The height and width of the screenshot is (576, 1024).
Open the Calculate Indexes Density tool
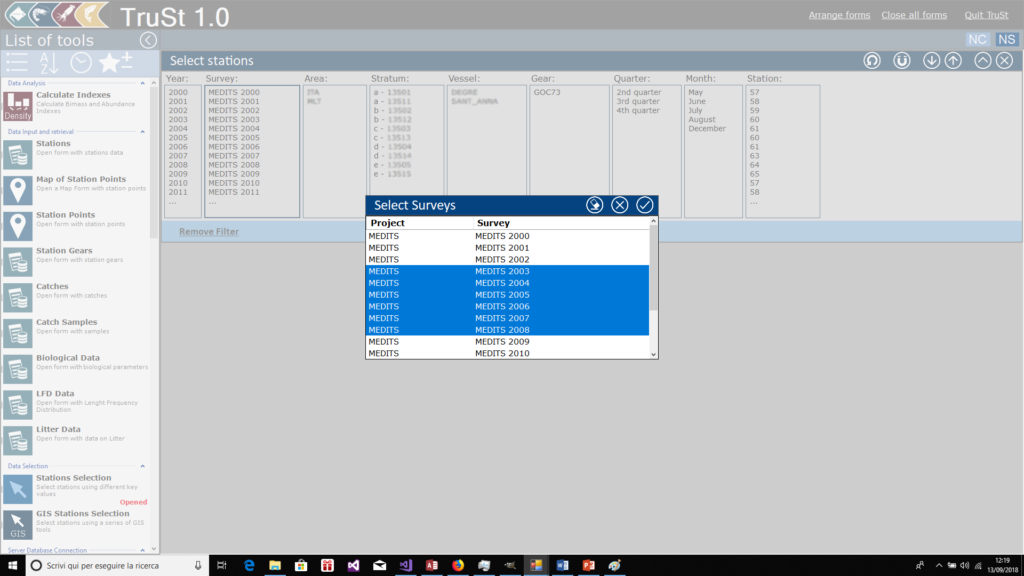(18, 106)
